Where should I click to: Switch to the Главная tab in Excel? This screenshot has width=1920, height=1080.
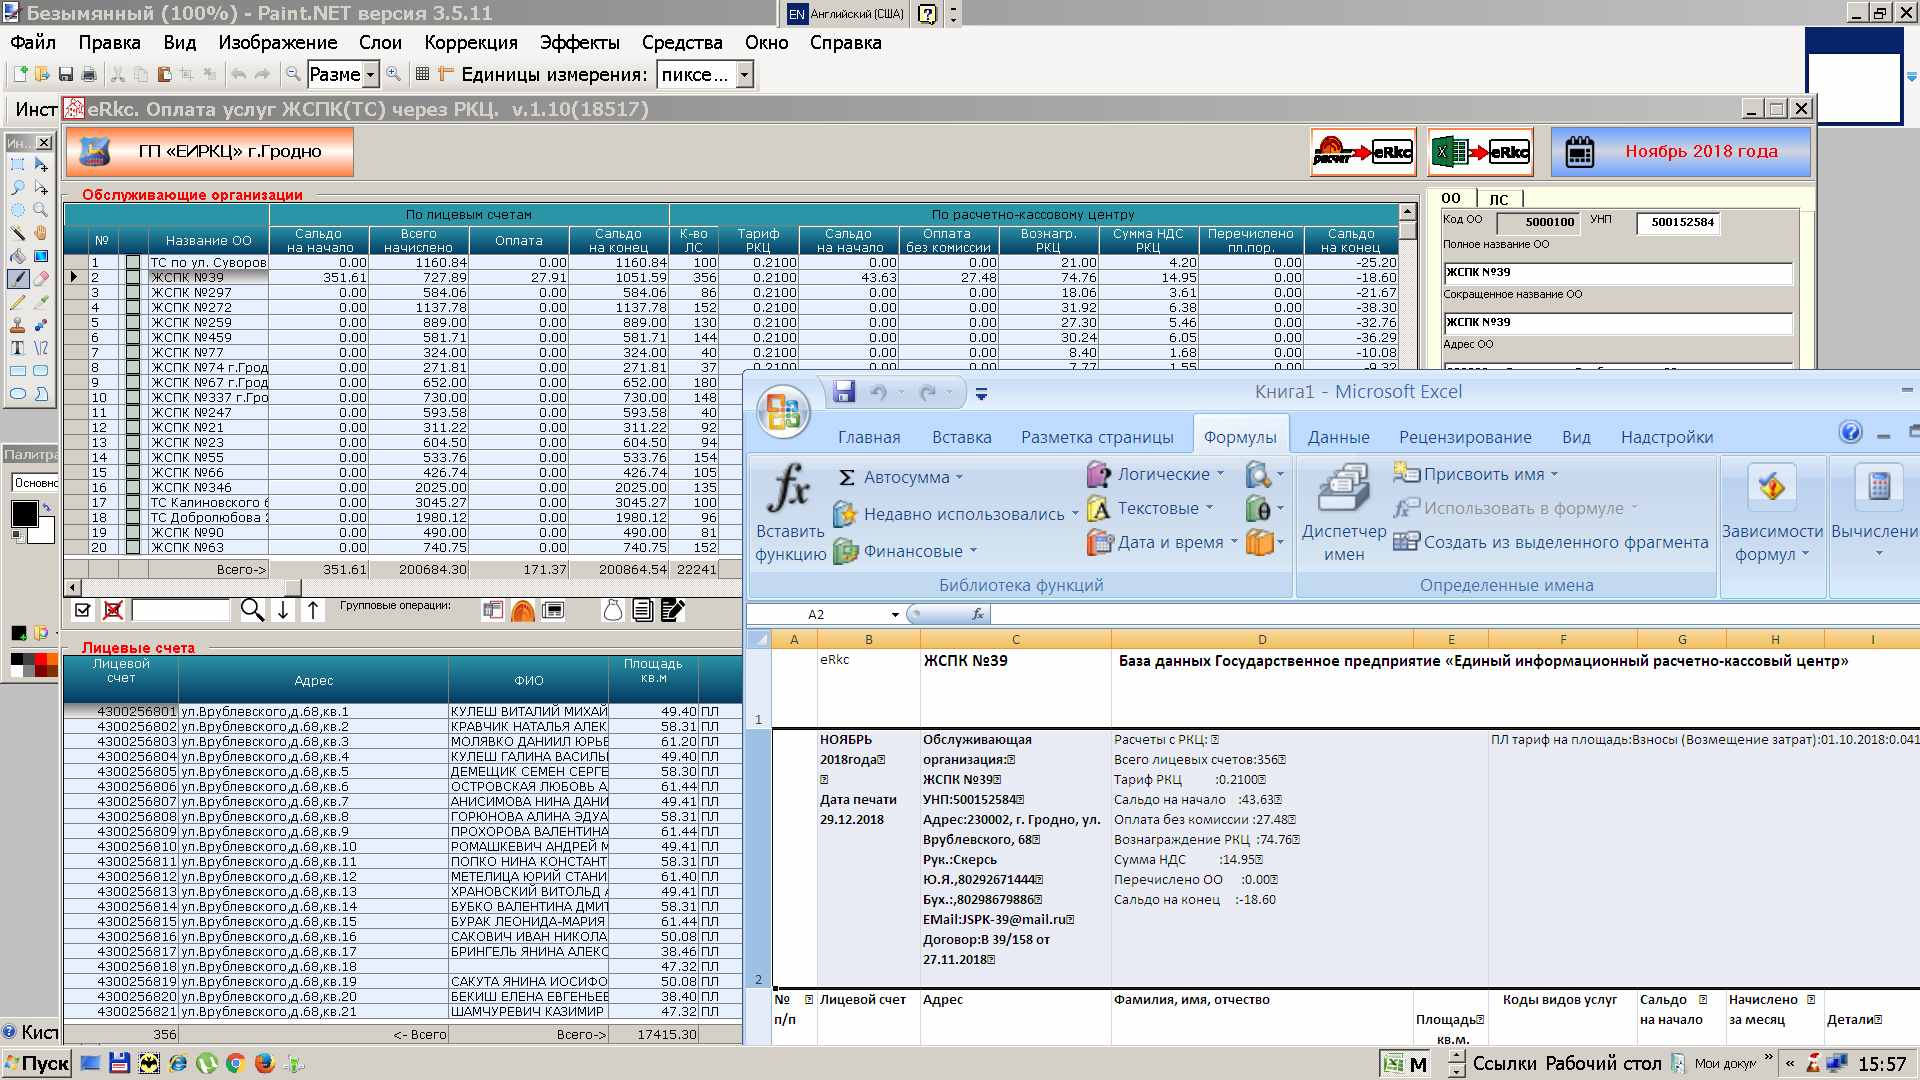pos(869,437)
